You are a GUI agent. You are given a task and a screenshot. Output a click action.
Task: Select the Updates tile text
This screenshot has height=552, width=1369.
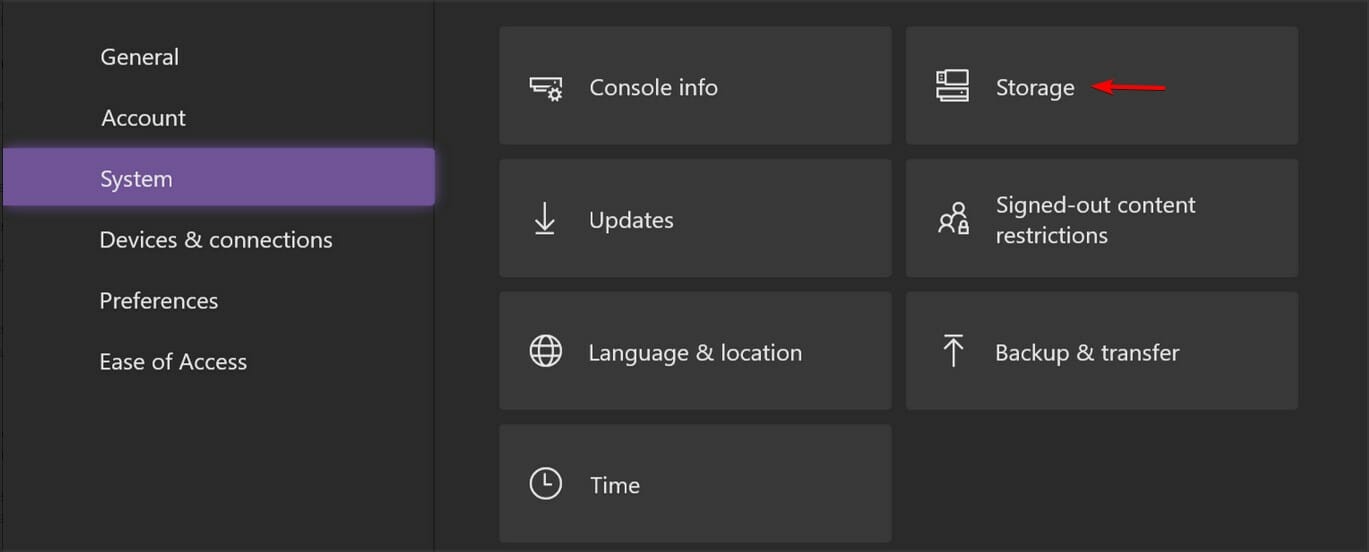631,220
